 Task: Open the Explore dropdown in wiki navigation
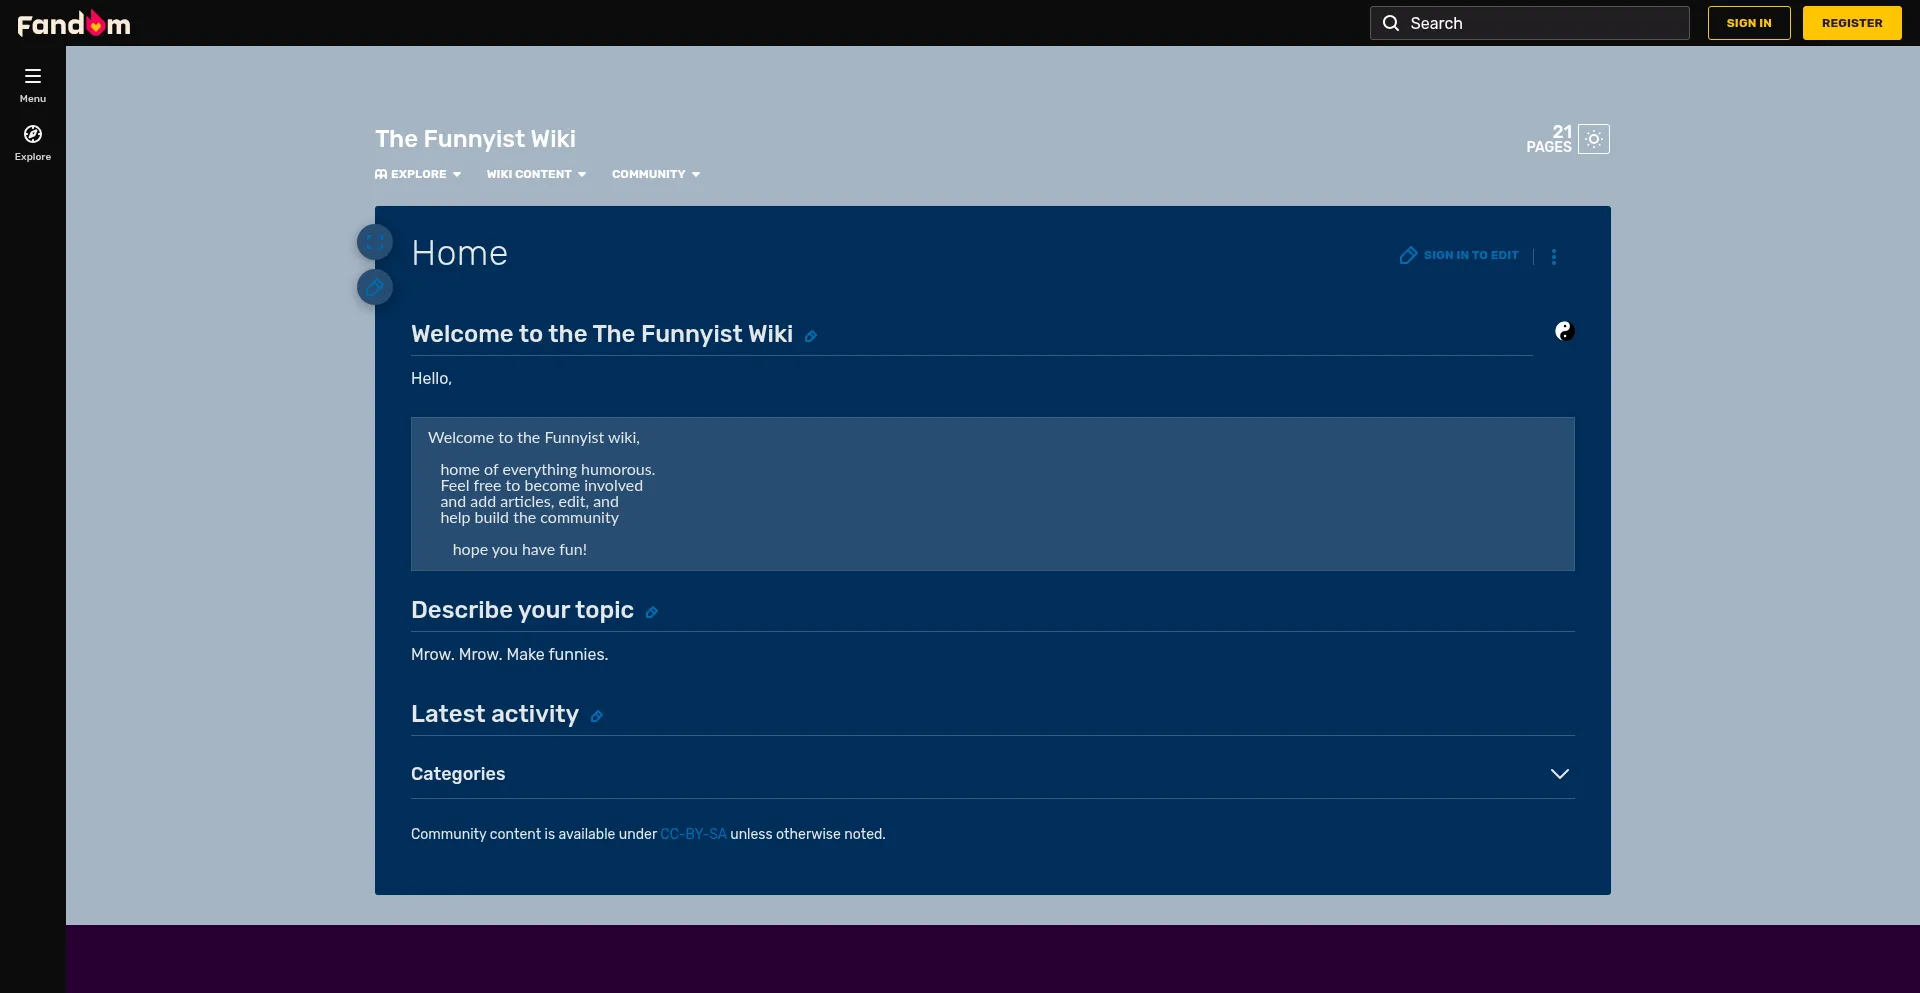tap(418, 174)
